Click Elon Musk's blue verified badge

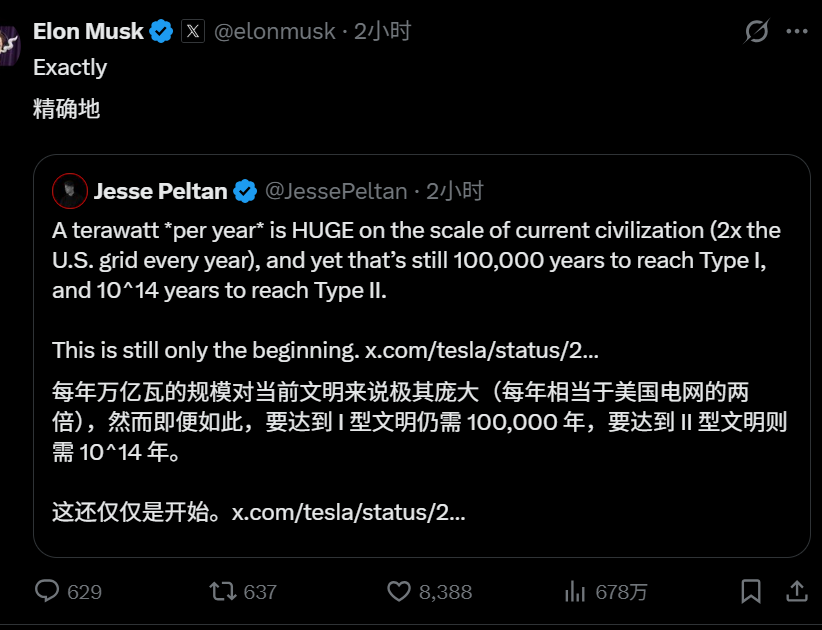(x=160, y=30)
